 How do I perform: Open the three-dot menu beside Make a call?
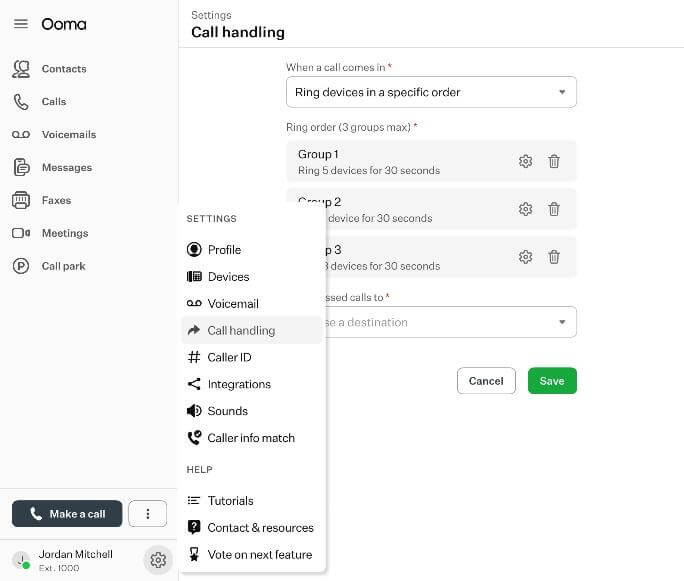[x=148, y=514]
